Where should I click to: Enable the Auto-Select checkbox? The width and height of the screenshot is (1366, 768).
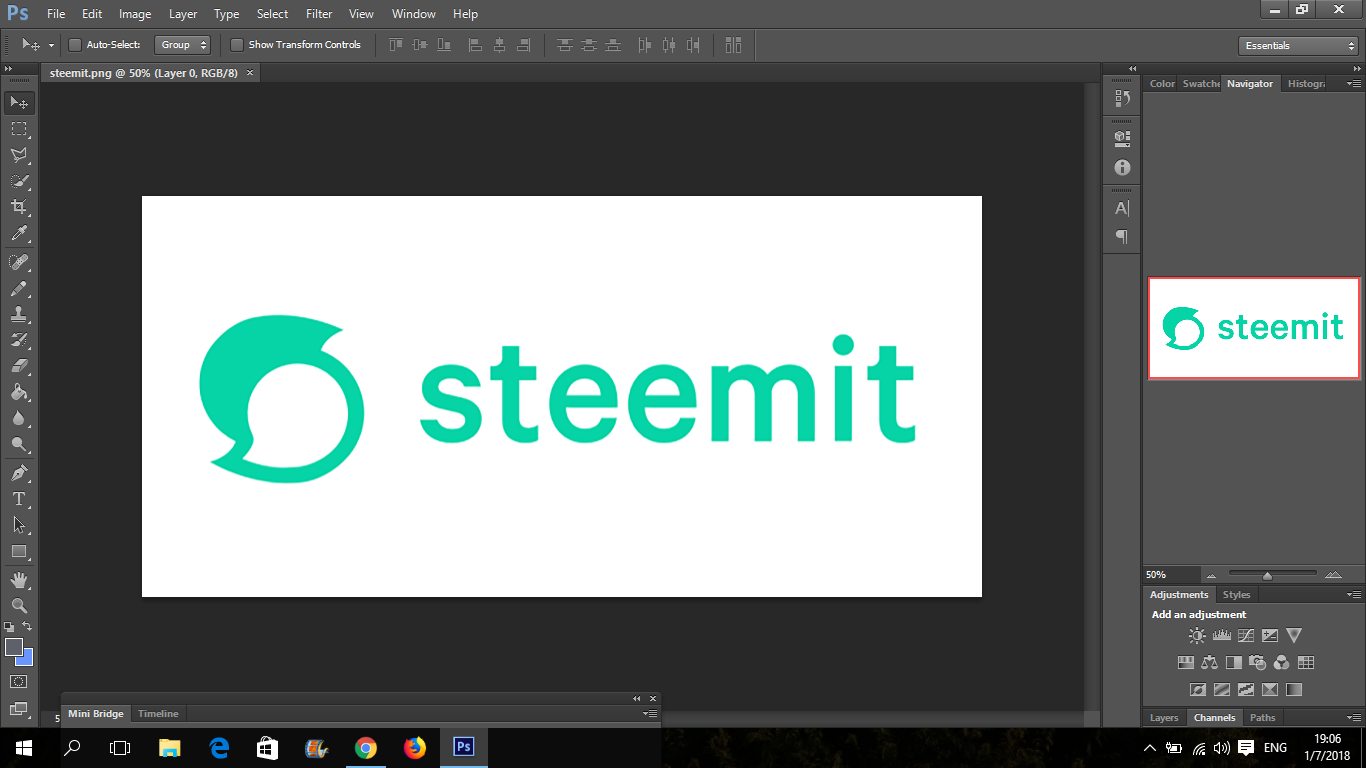(x=75, y=45)
